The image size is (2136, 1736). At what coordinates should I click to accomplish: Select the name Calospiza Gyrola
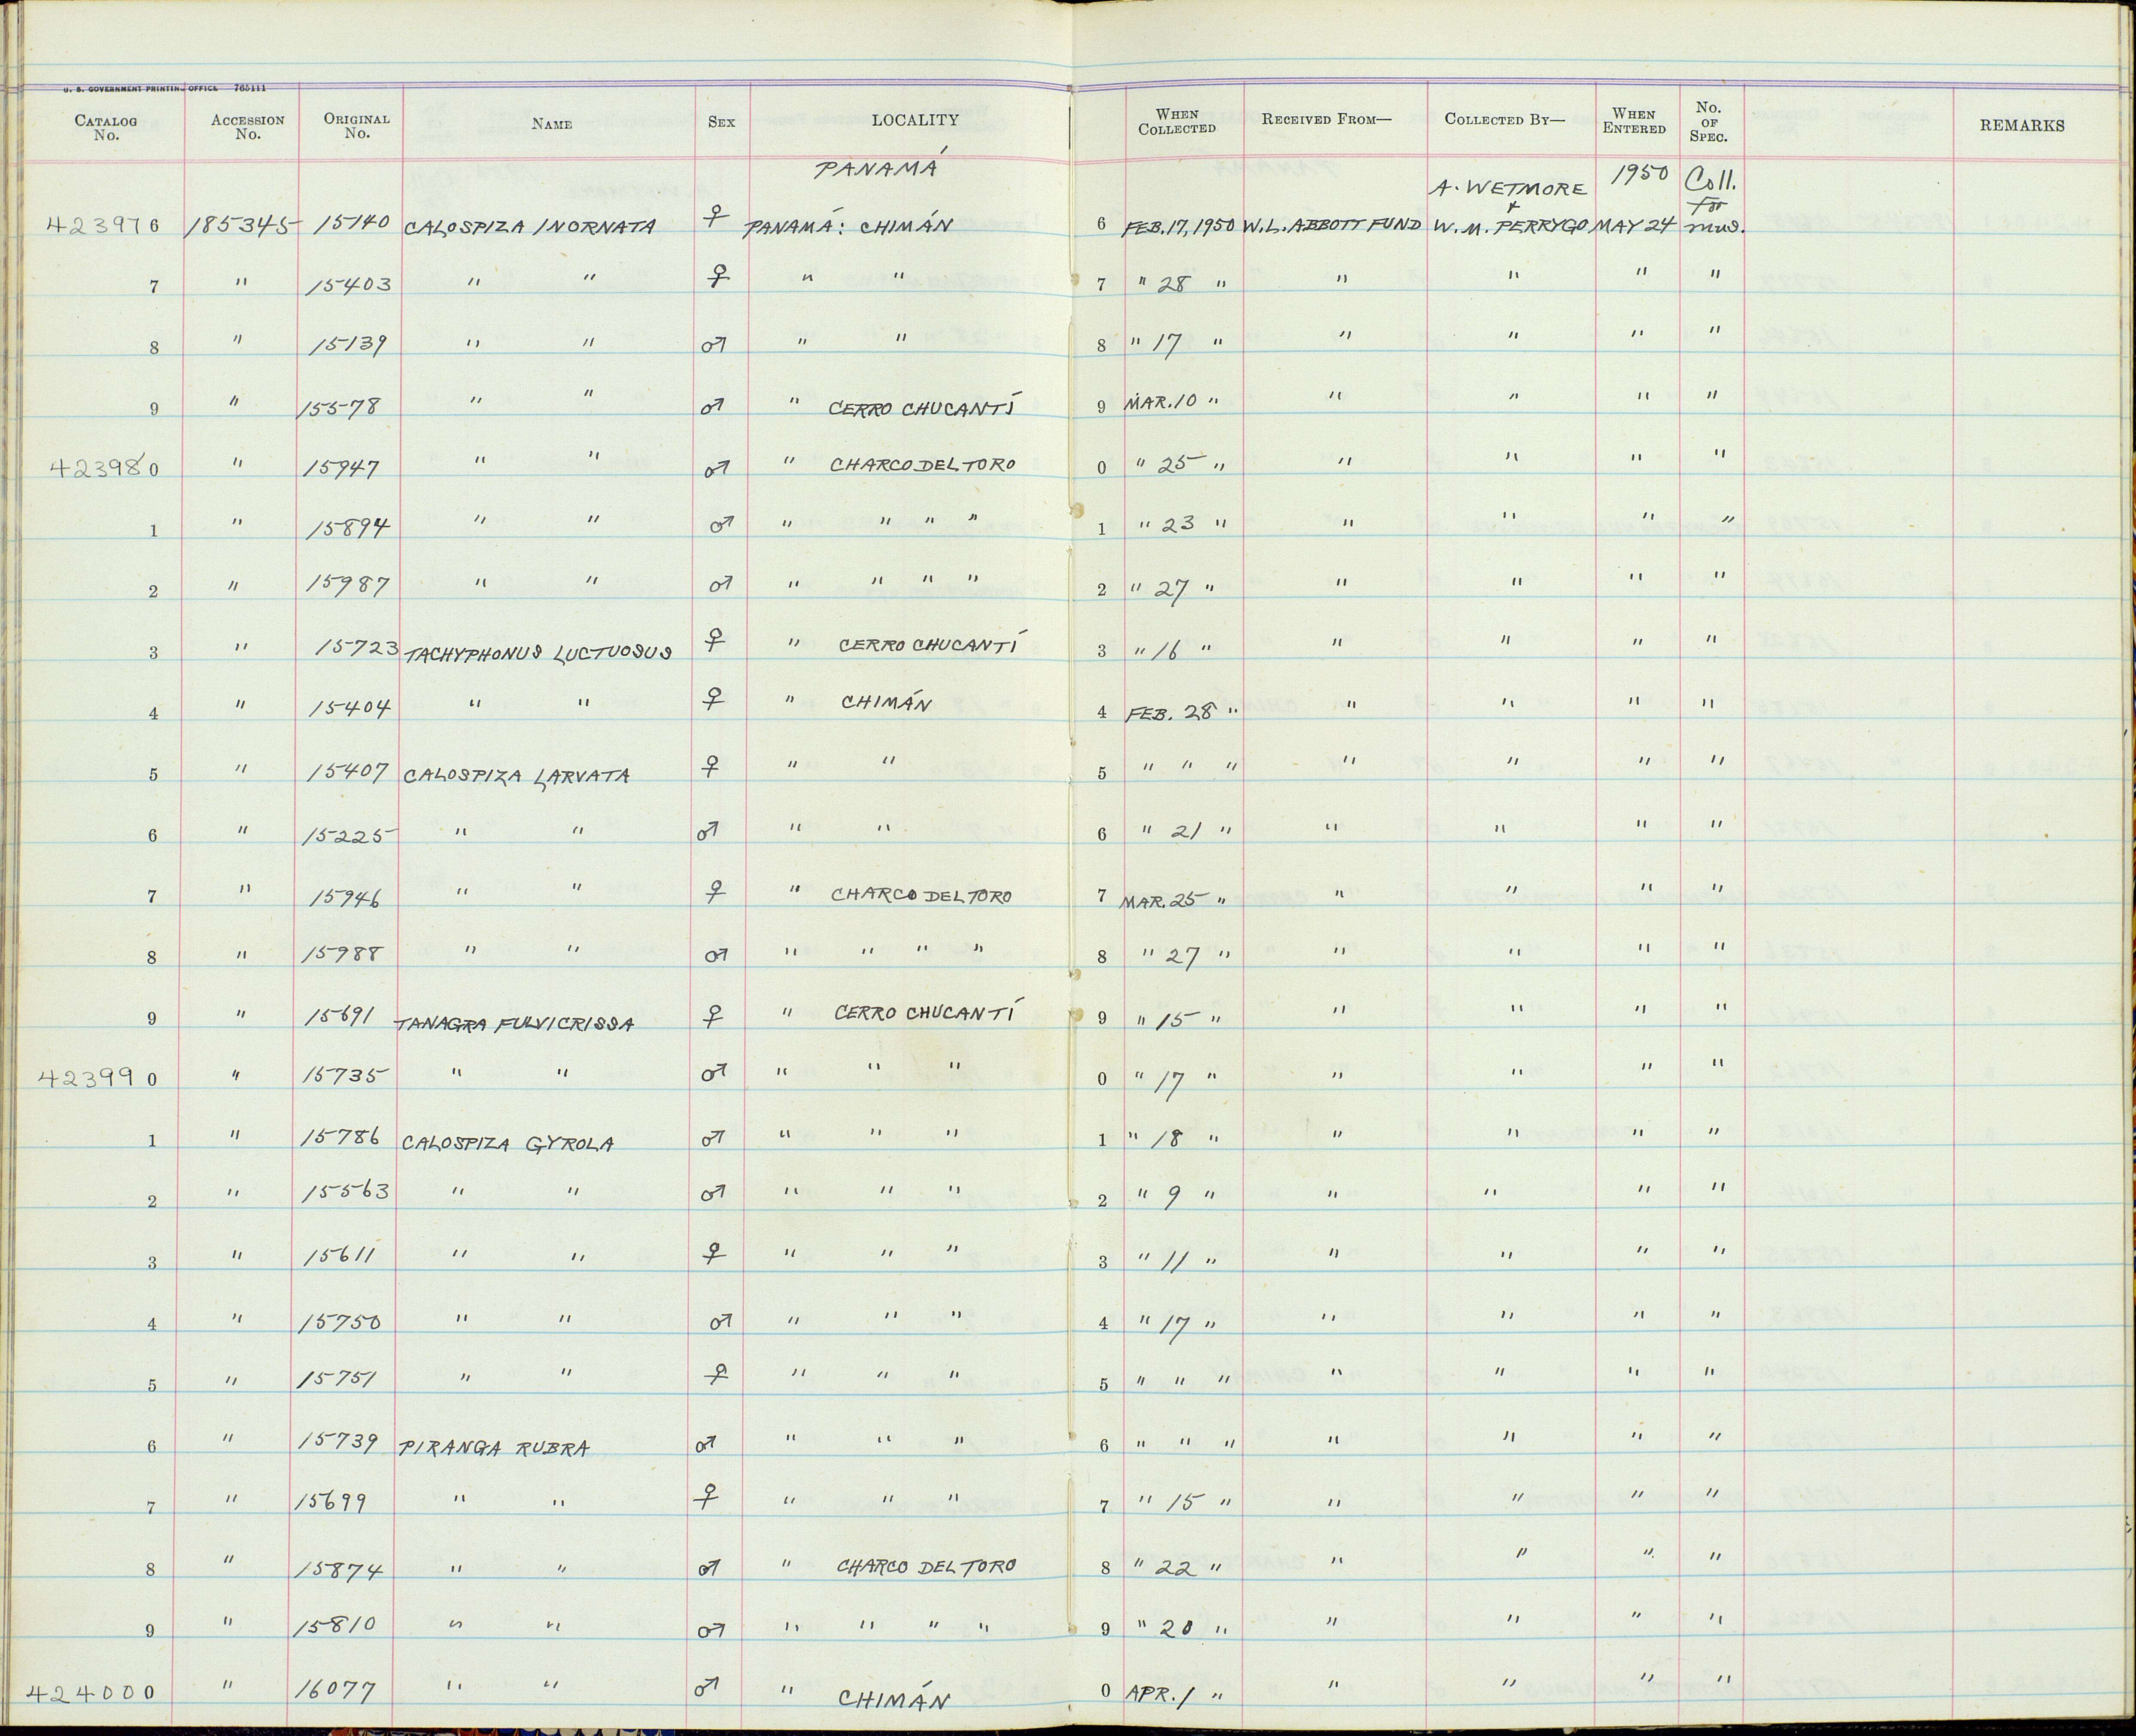tap(507, 1144)
